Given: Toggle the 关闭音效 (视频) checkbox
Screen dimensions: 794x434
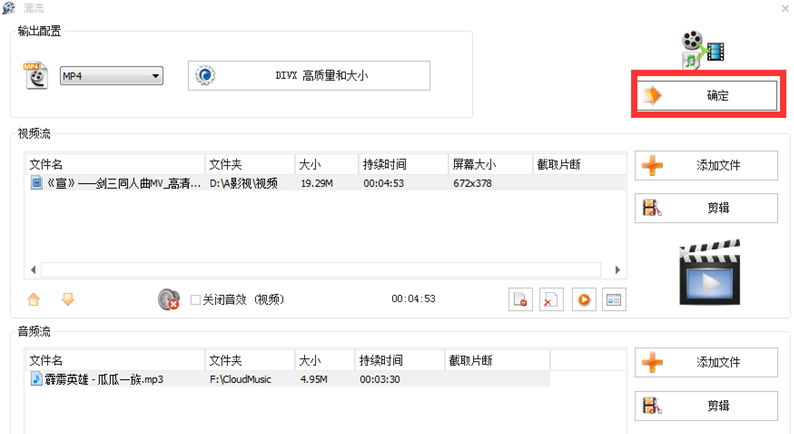Looking at the screenshot, I should click(196, 299).
